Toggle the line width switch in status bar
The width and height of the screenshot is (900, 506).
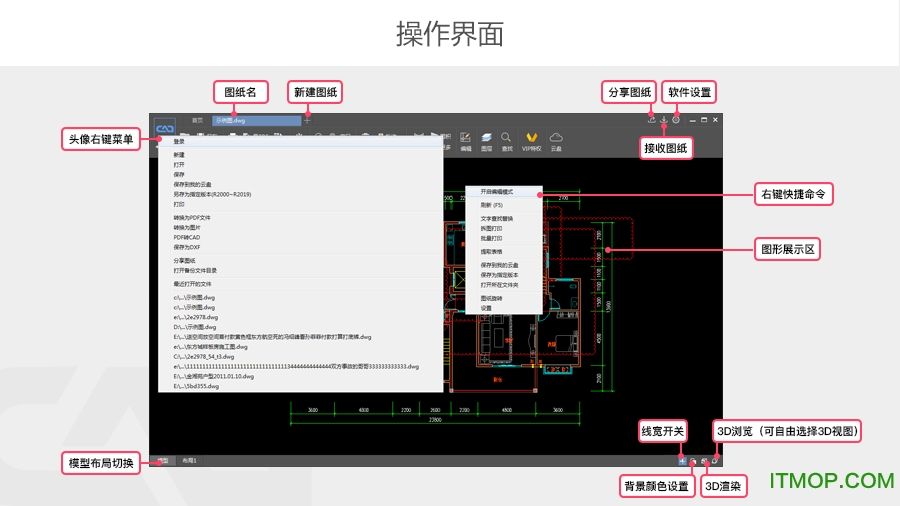[682, 460]
